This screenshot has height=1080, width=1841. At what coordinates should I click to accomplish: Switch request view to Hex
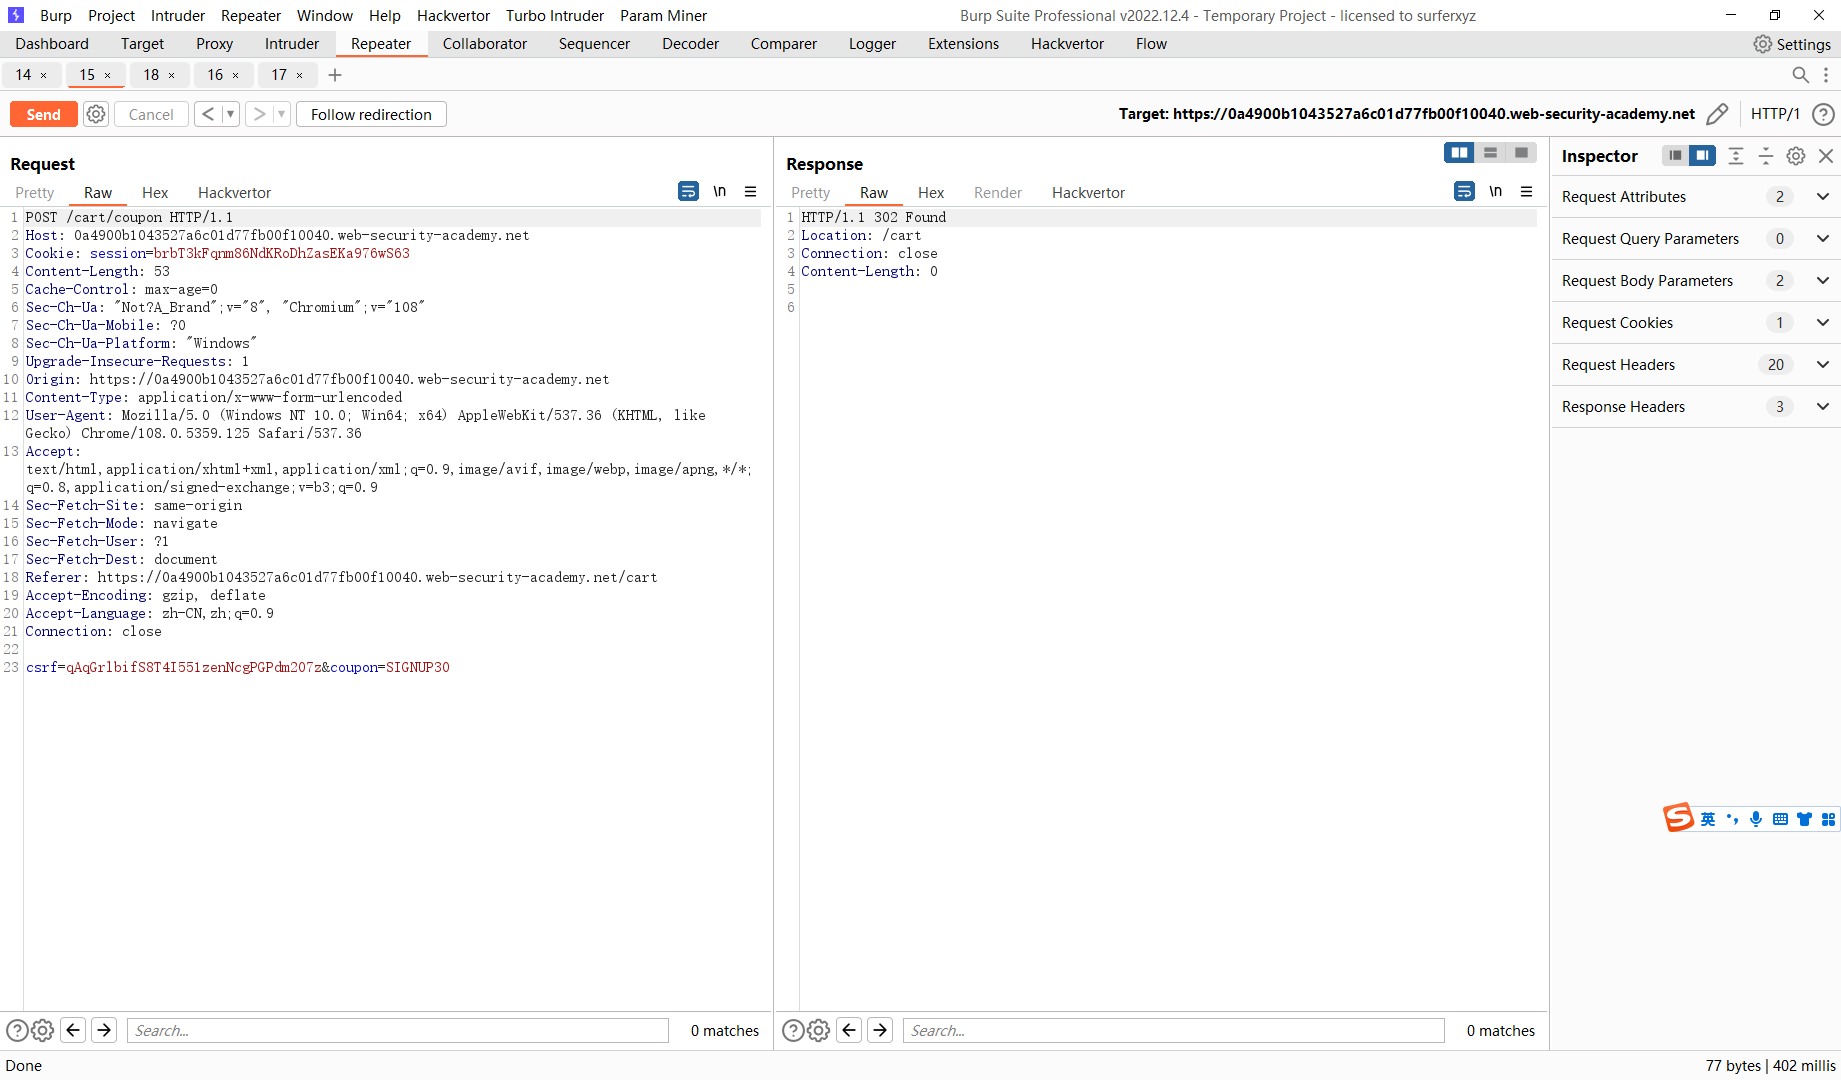point(155,193)
